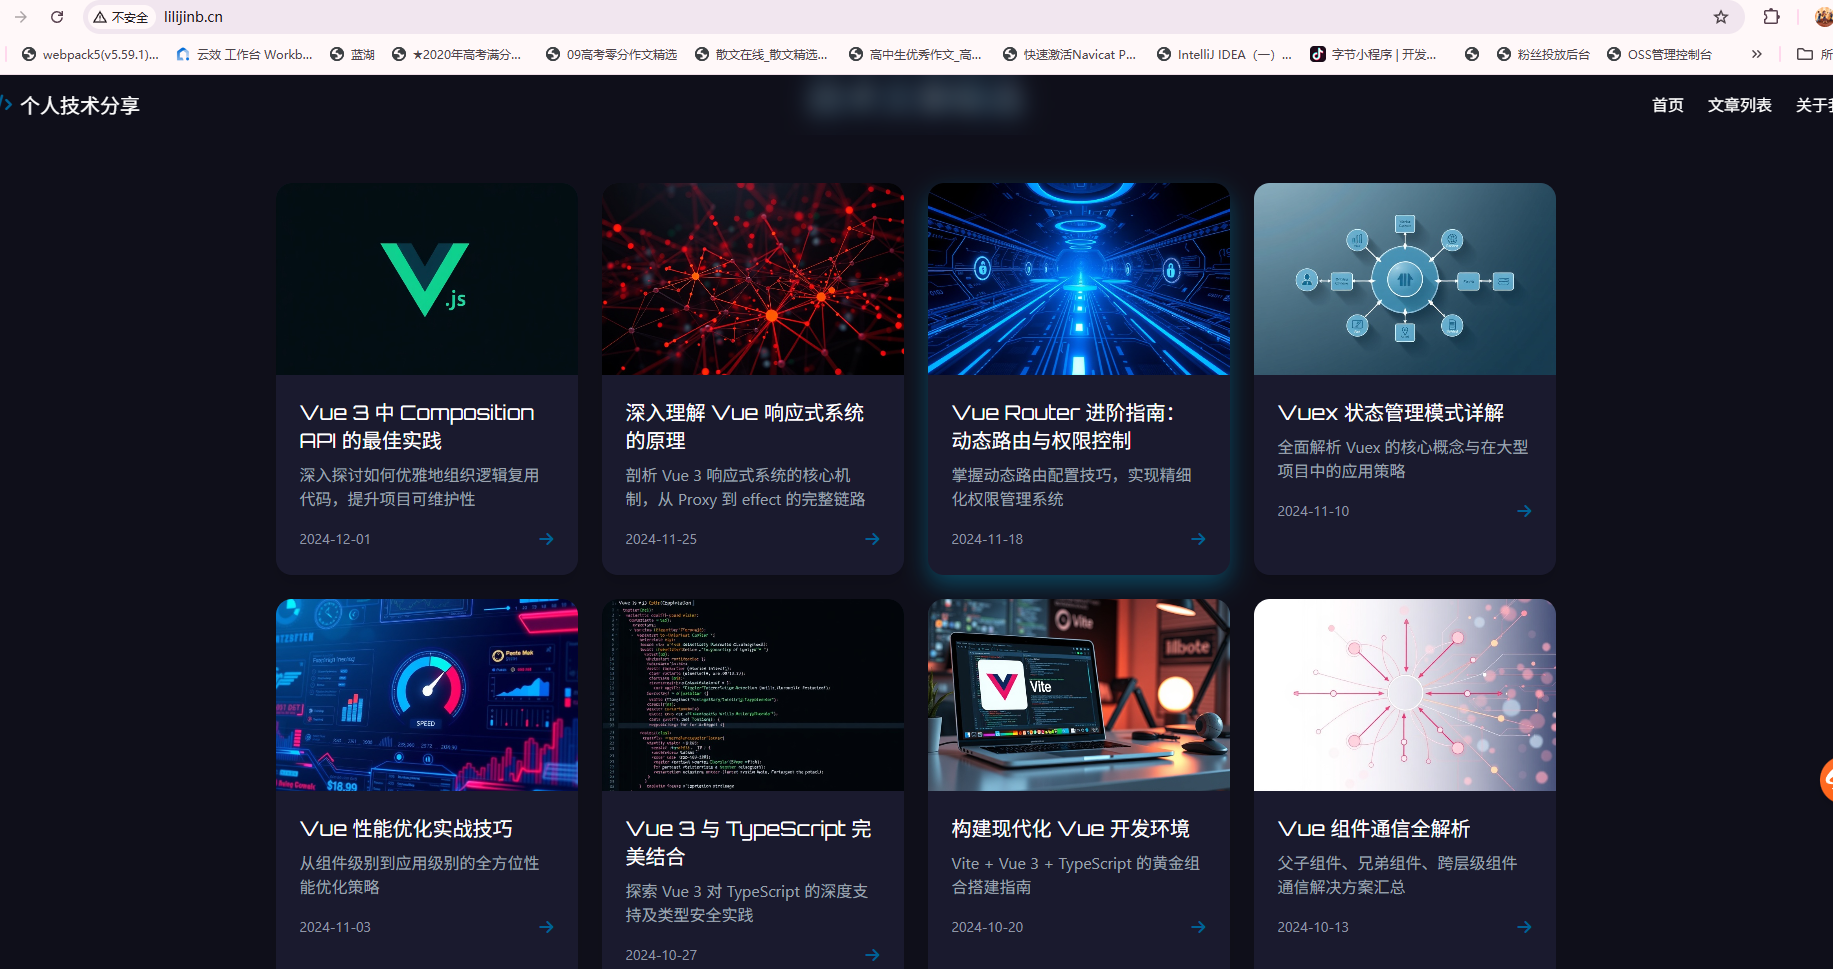This screenshot has width=1833, height=969.
Task: Click the arrow icon on the 2024-11-10 card
Action: [x=1524, y=511]
